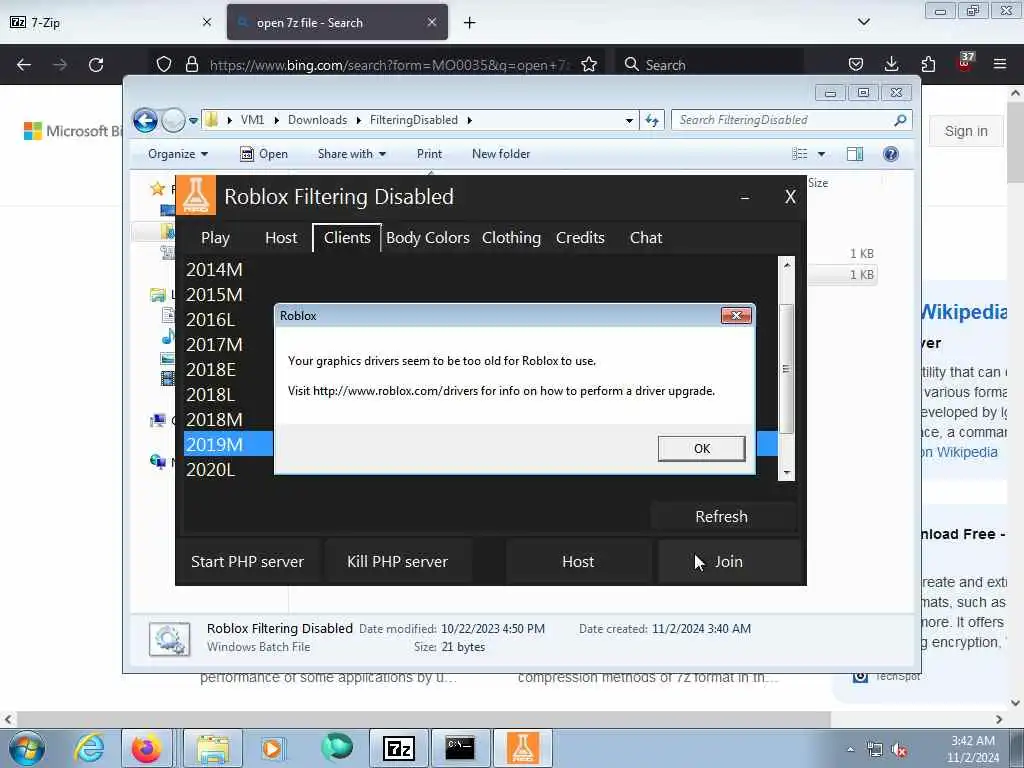The height and width of the screenshot is (768, 1024).
Task: Bookmark this page with the star
Action: pyautogui.click(x=589, y=64)
